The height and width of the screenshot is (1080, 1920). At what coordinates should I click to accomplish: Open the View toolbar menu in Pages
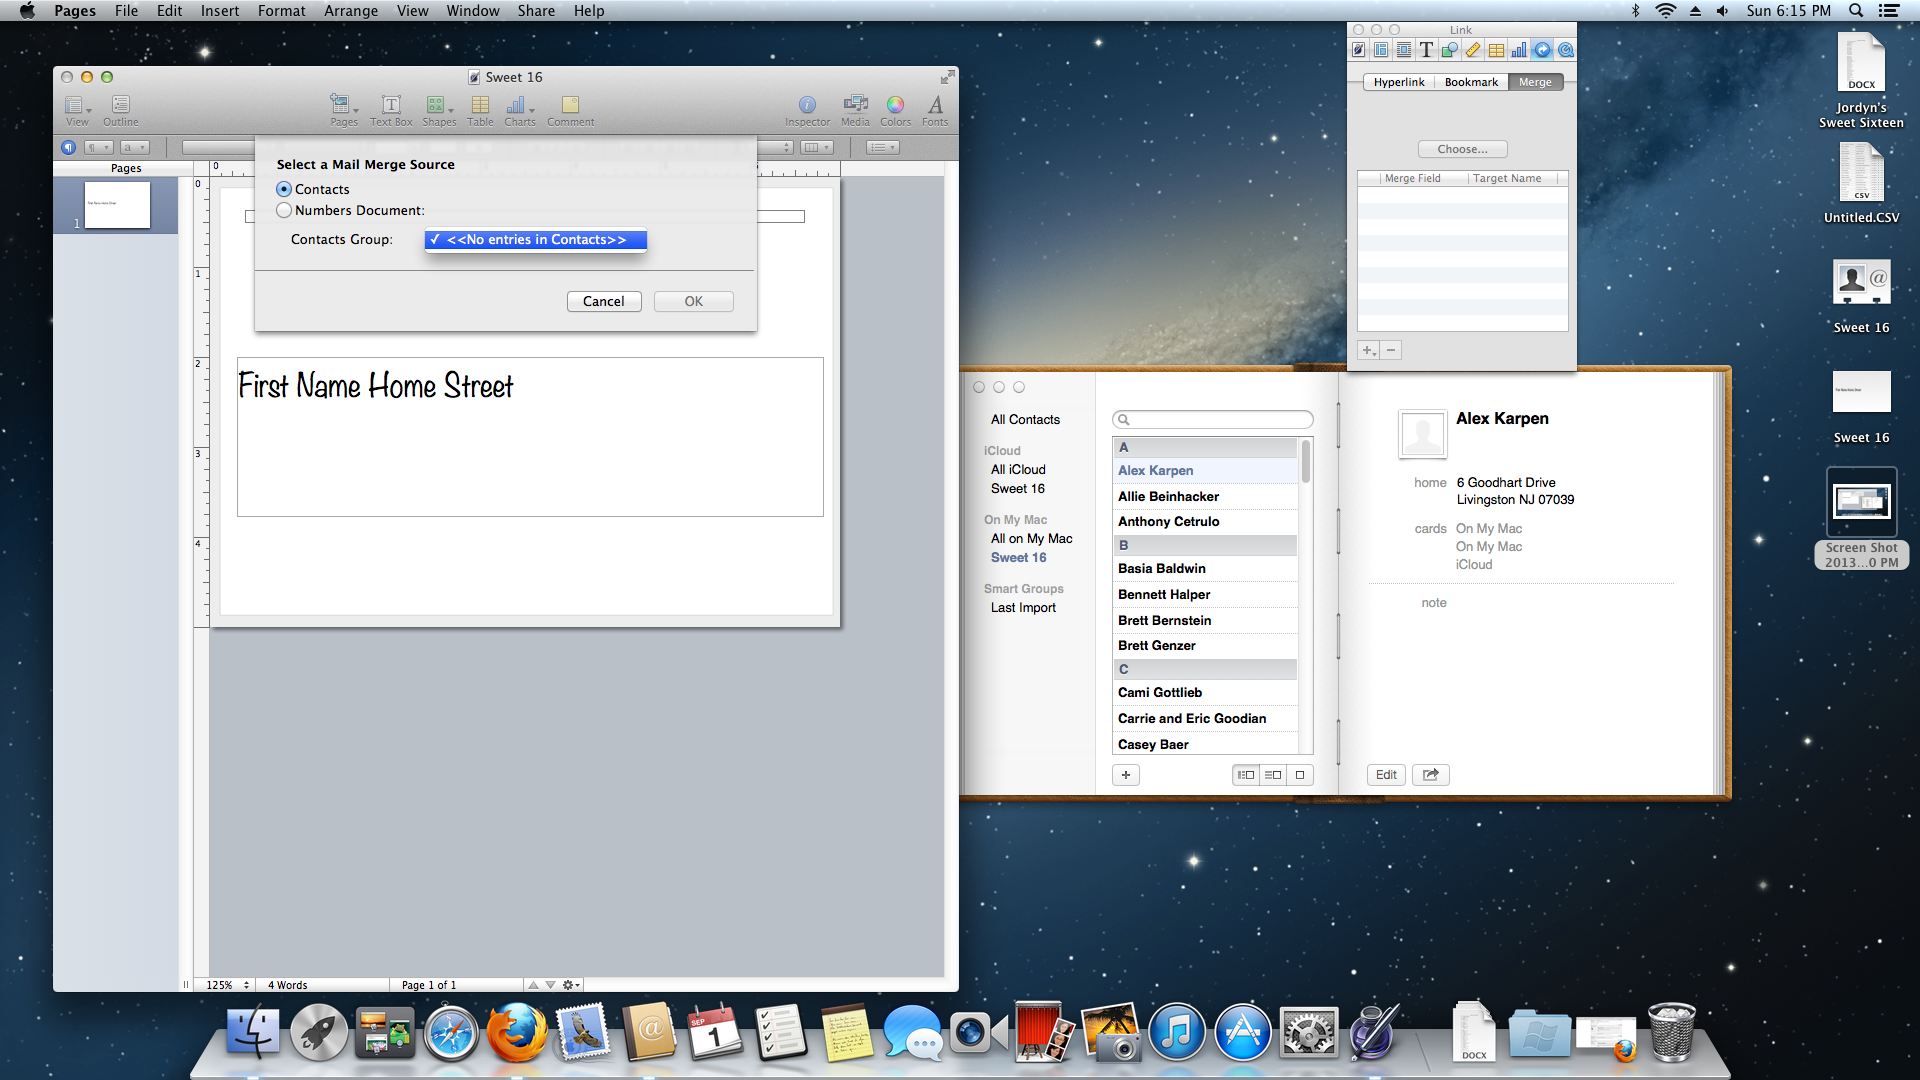[77, 110]
